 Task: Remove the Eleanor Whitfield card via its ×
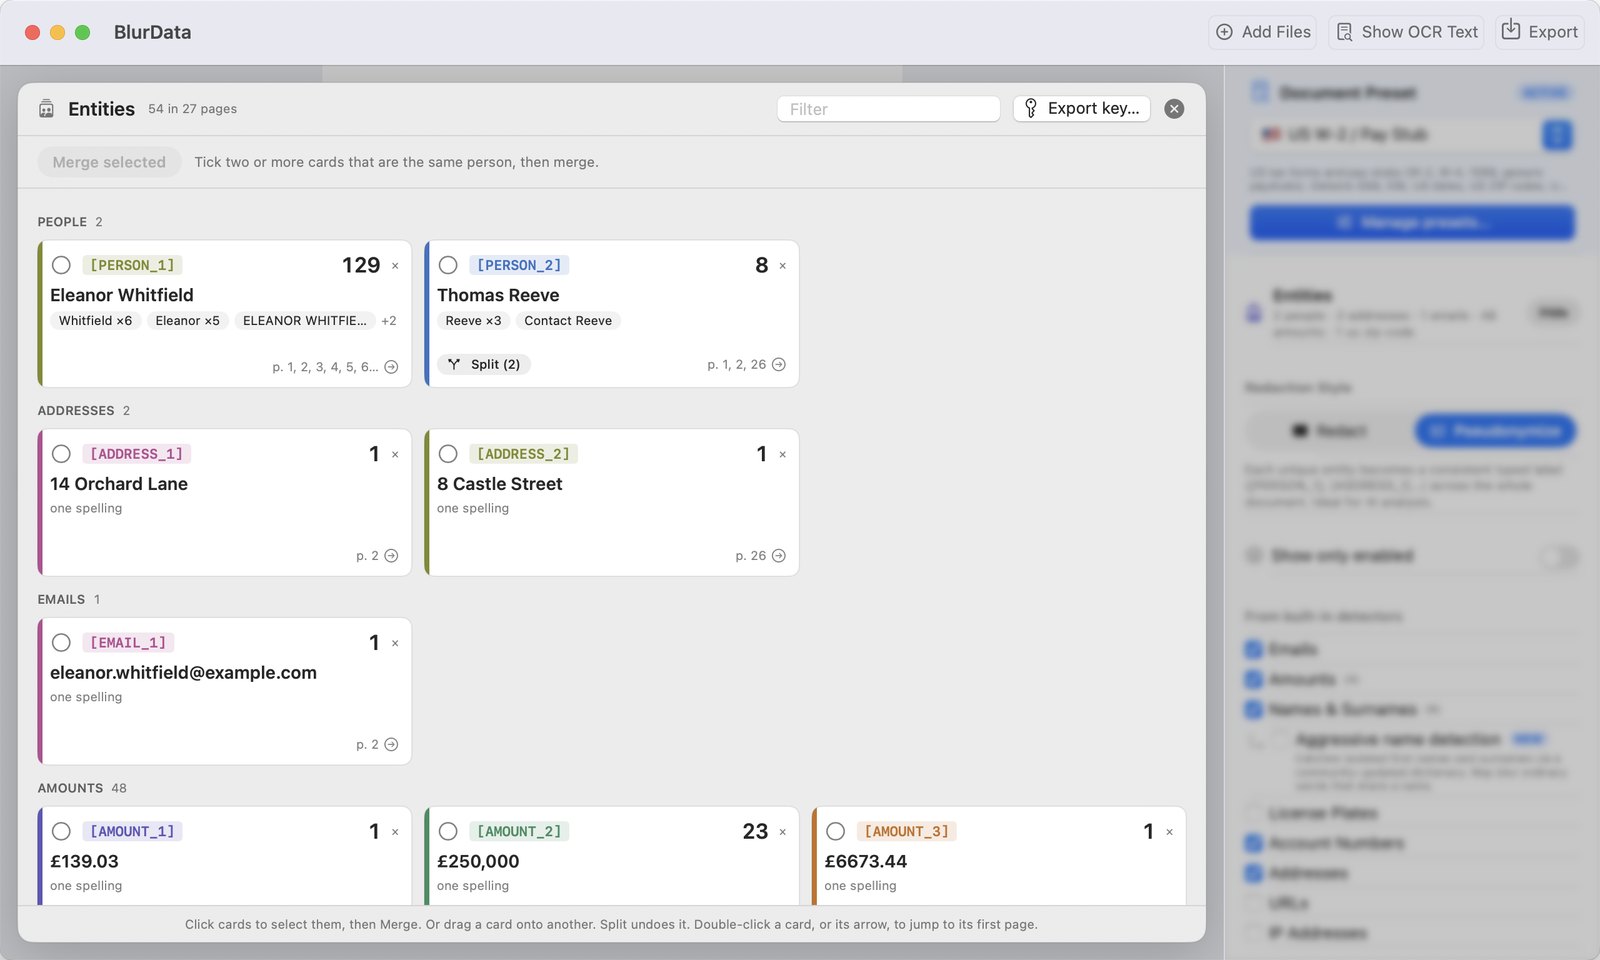395,266
